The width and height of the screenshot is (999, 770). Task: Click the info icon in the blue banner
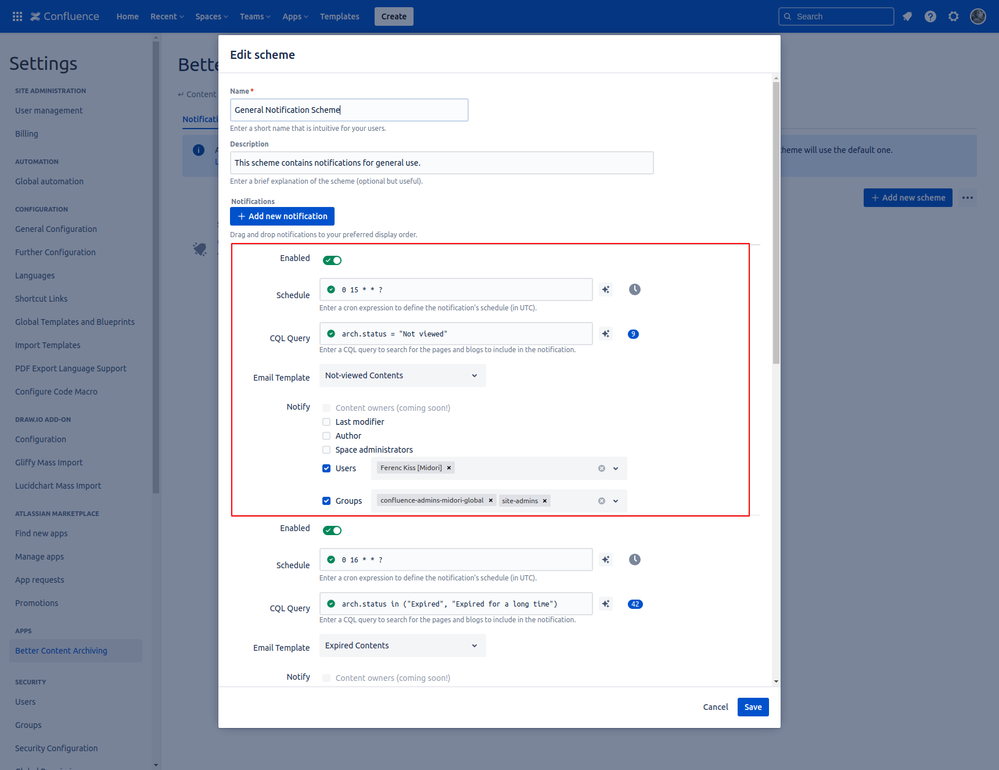199,150
